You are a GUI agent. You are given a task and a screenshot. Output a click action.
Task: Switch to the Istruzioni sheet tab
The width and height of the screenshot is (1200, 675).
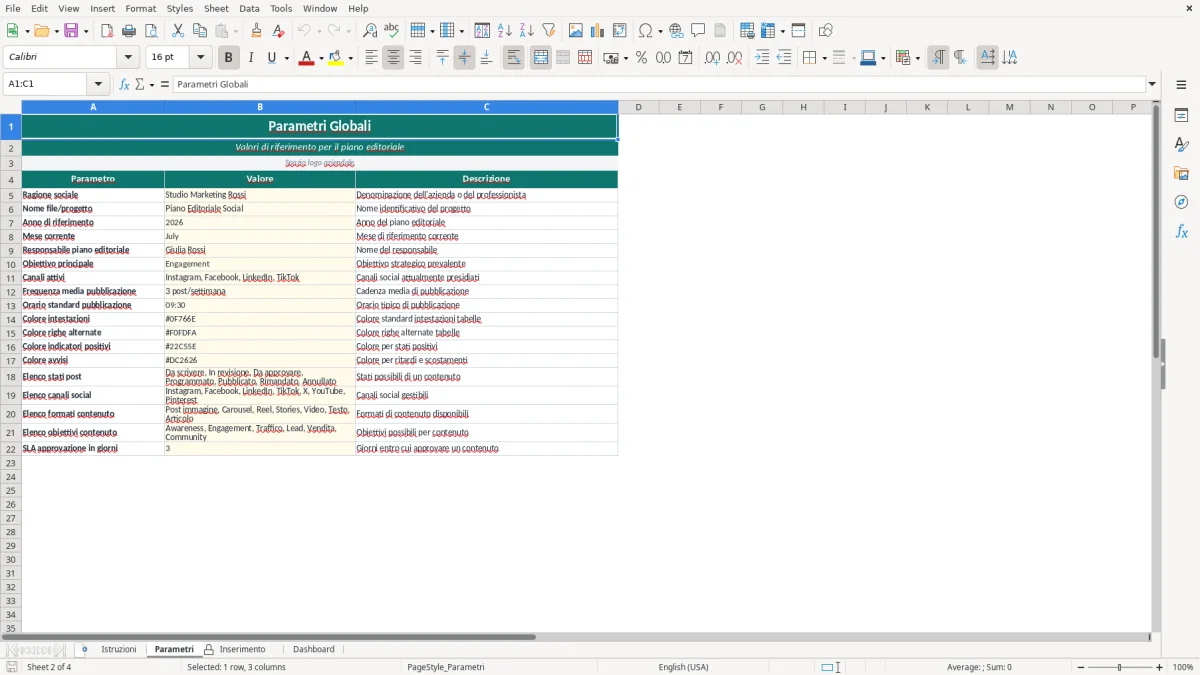click(x=118, y=649)
